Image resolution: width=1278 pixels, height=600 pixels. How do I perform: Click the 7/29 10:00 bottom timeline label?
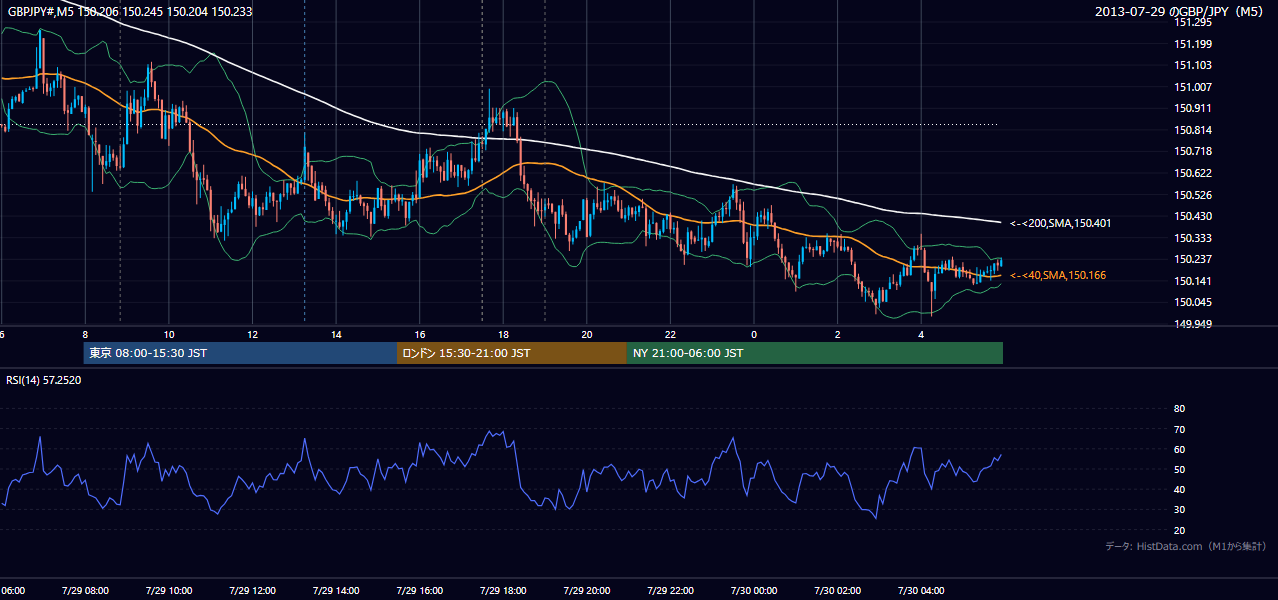pos(169,590)
